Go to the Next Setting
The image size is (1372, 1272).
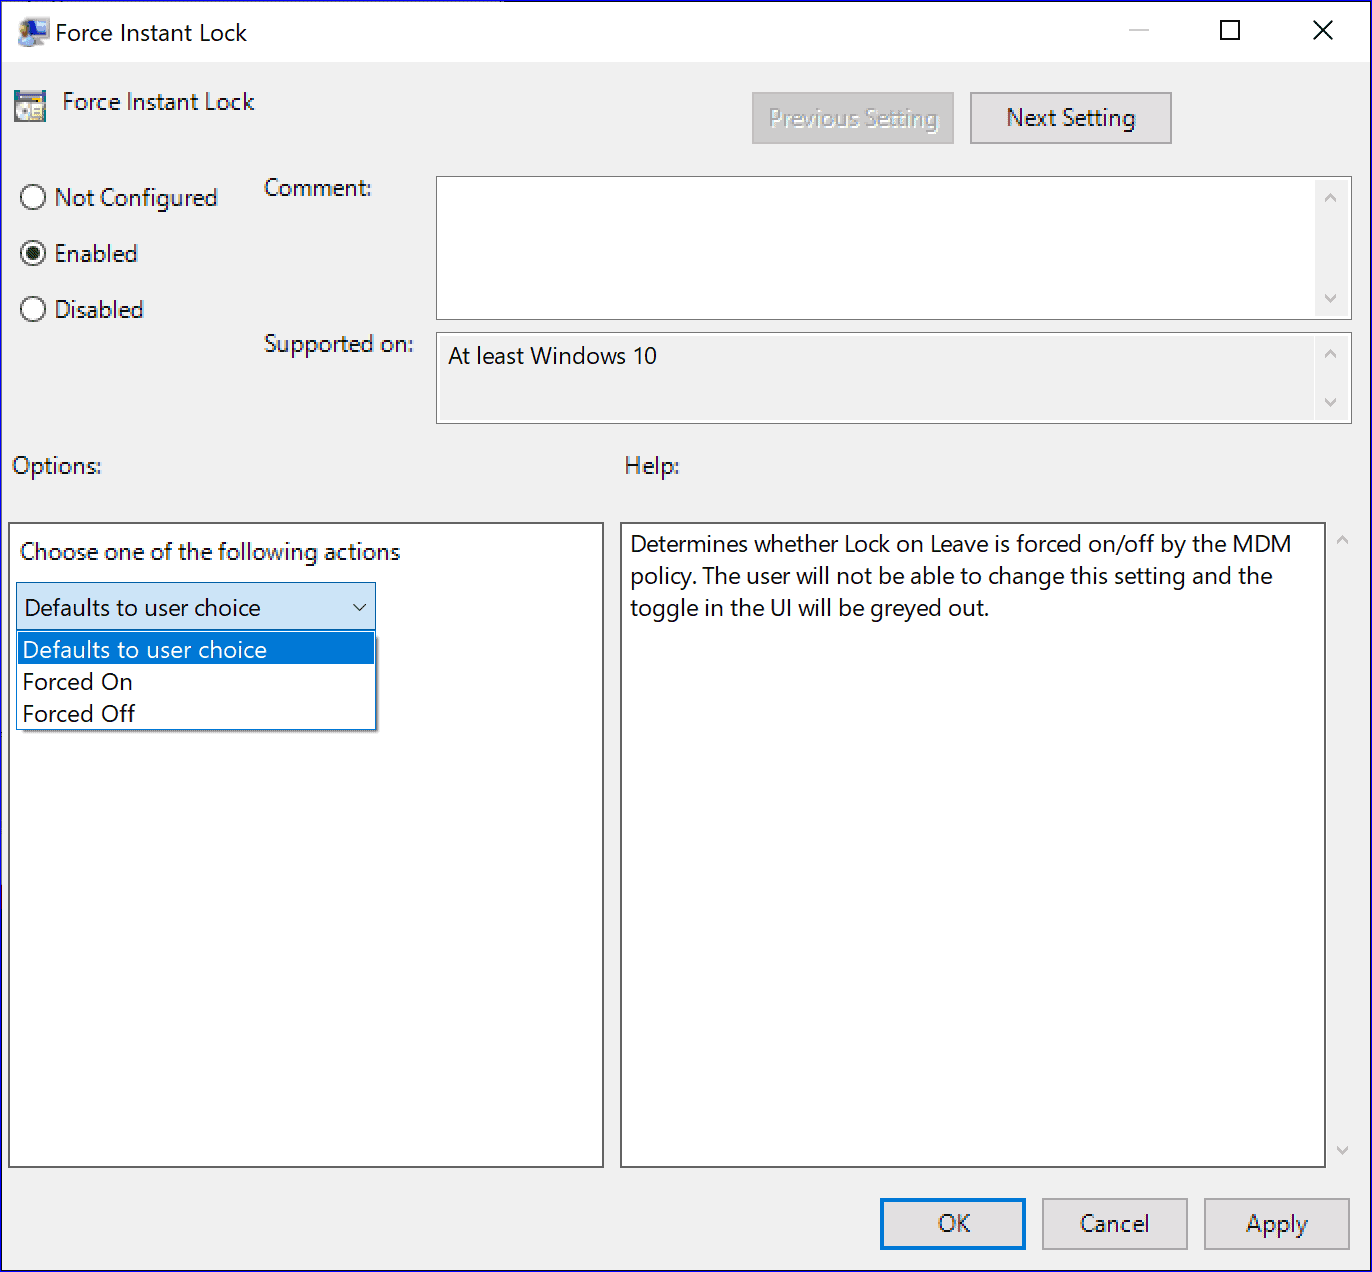tap(1071, 118)
